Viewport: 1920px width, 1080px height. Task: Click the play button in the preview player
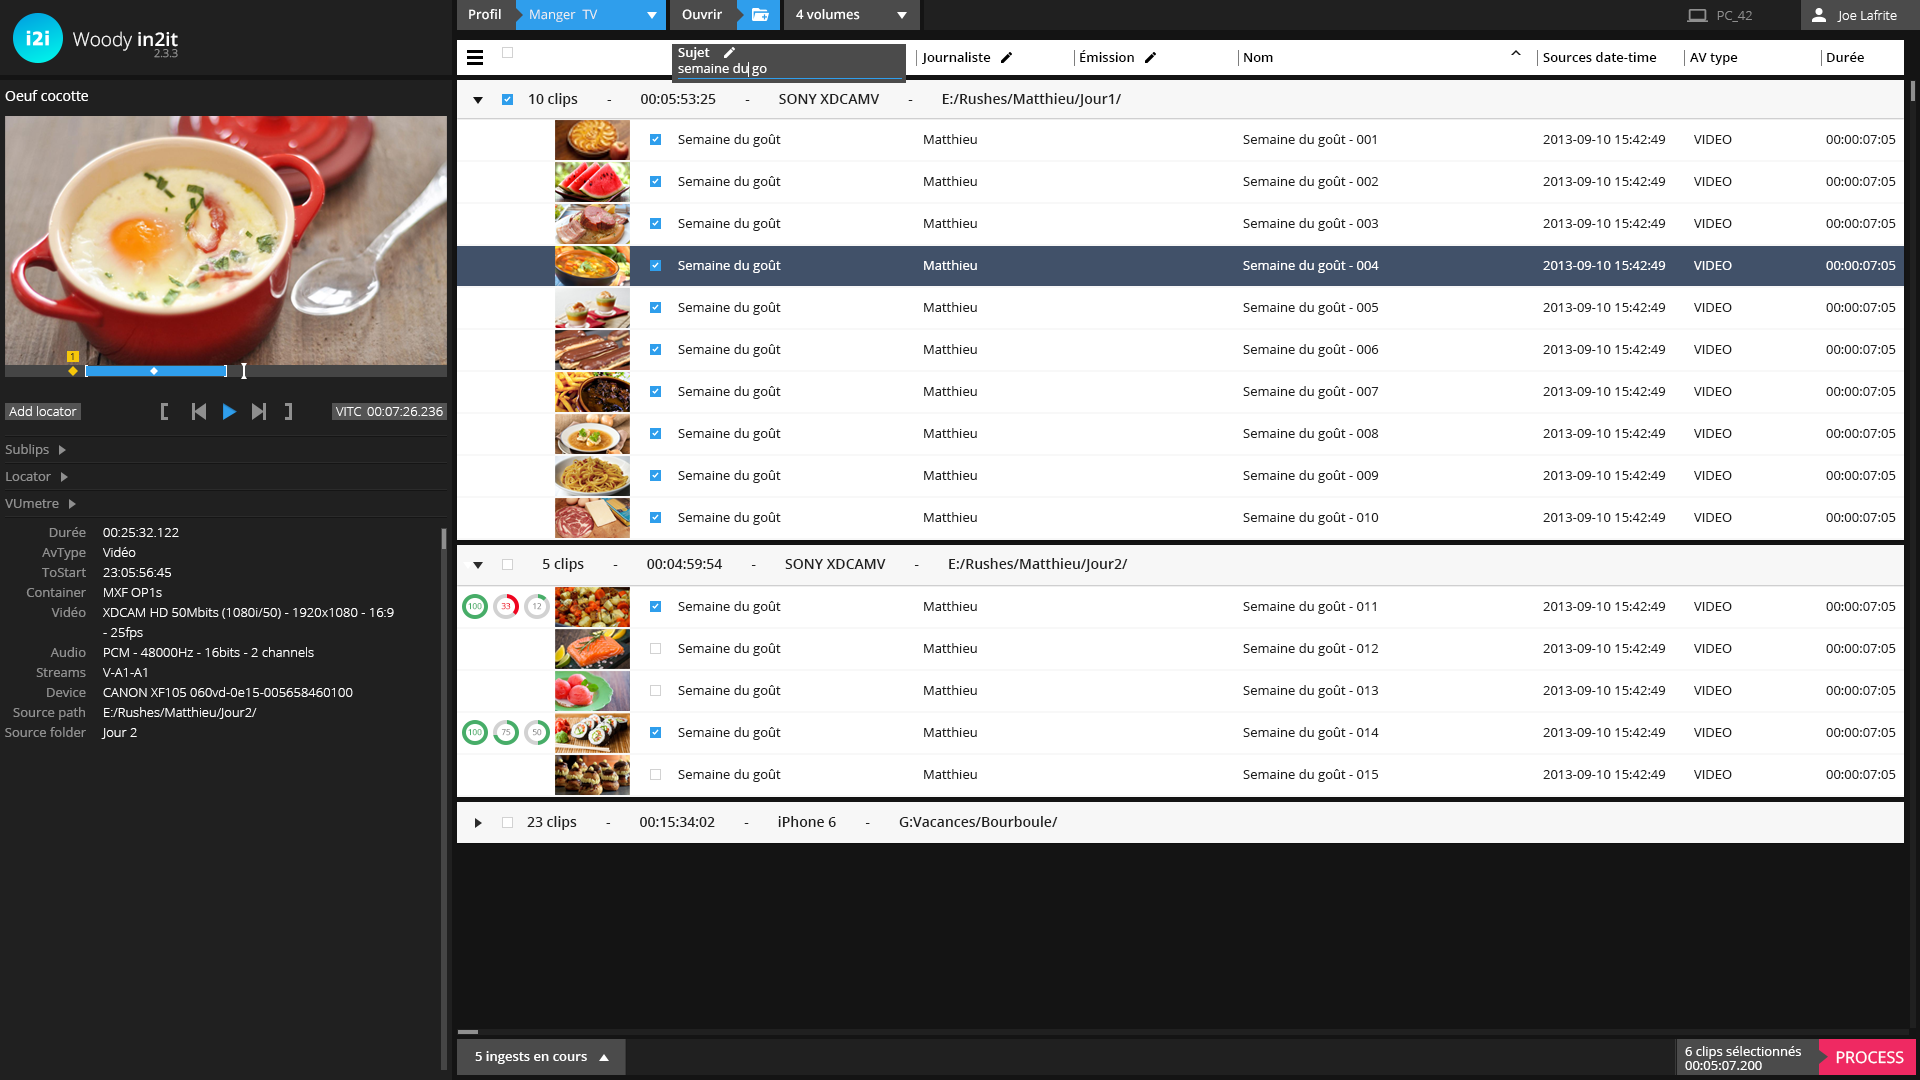(x=229, y=412)
